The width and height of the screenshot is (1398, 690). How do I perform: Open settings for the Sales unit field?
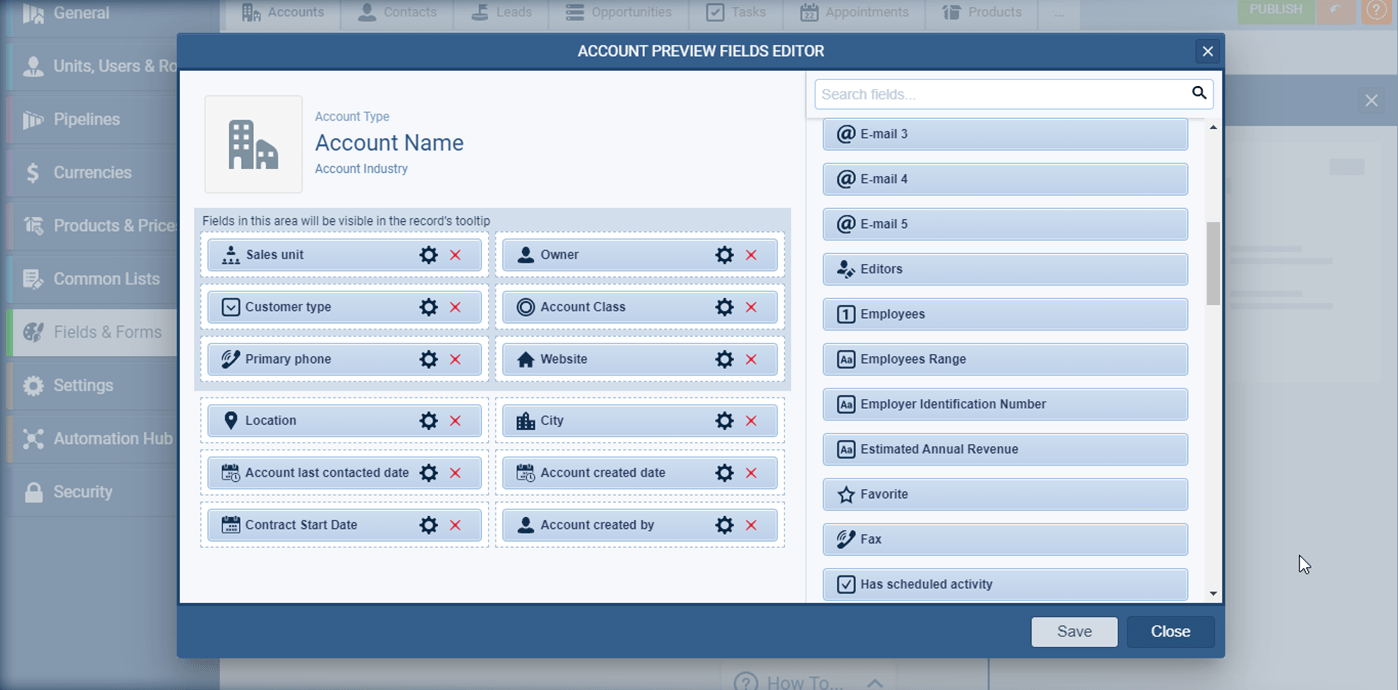[429, 255]
